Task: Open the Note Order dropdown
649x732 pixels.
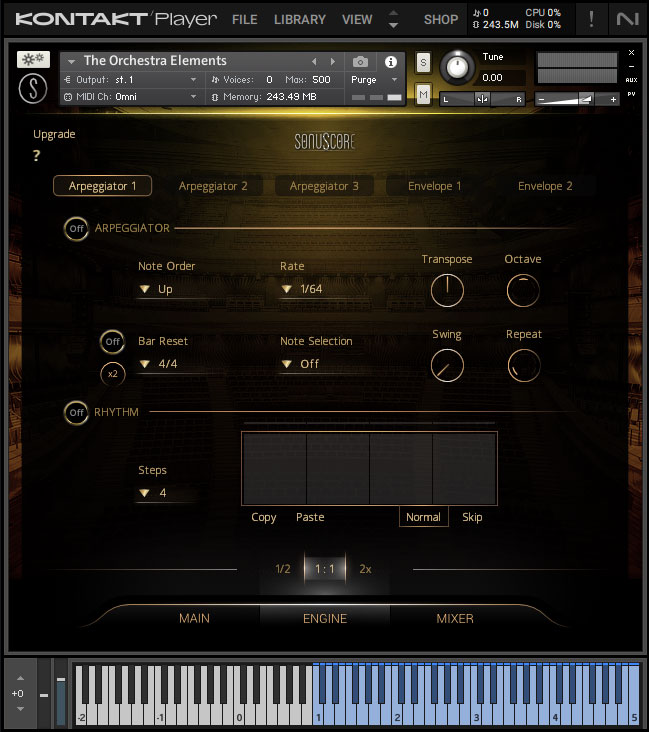Action: tap(173, 289)
